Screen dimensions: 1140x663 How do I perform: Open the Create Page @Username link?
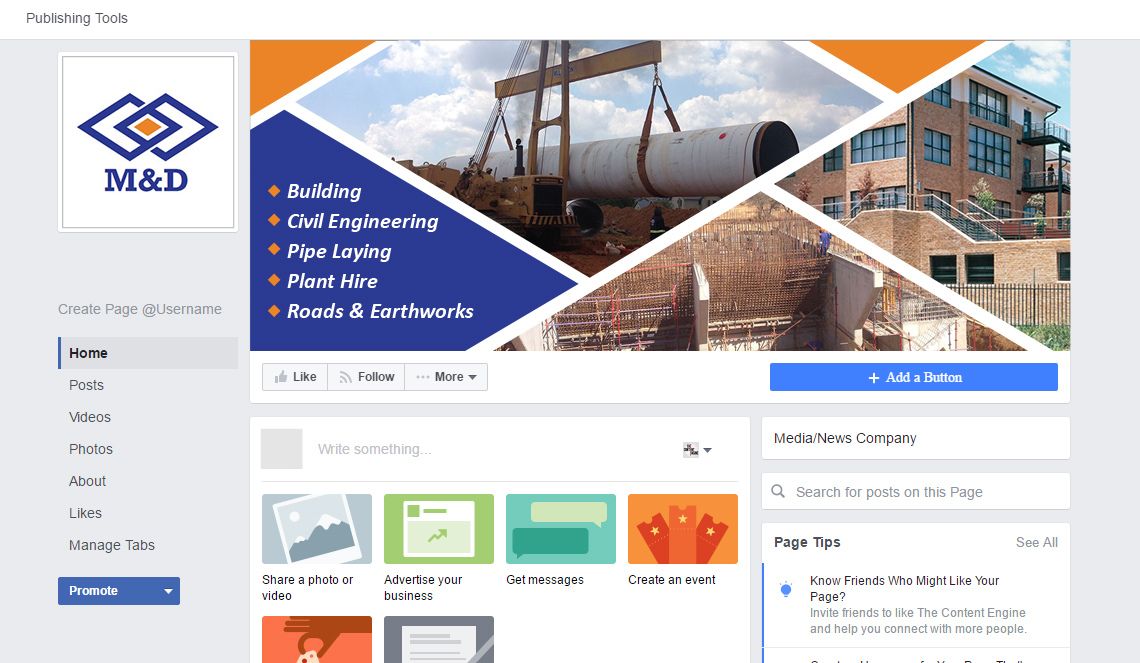pos(140,310)
